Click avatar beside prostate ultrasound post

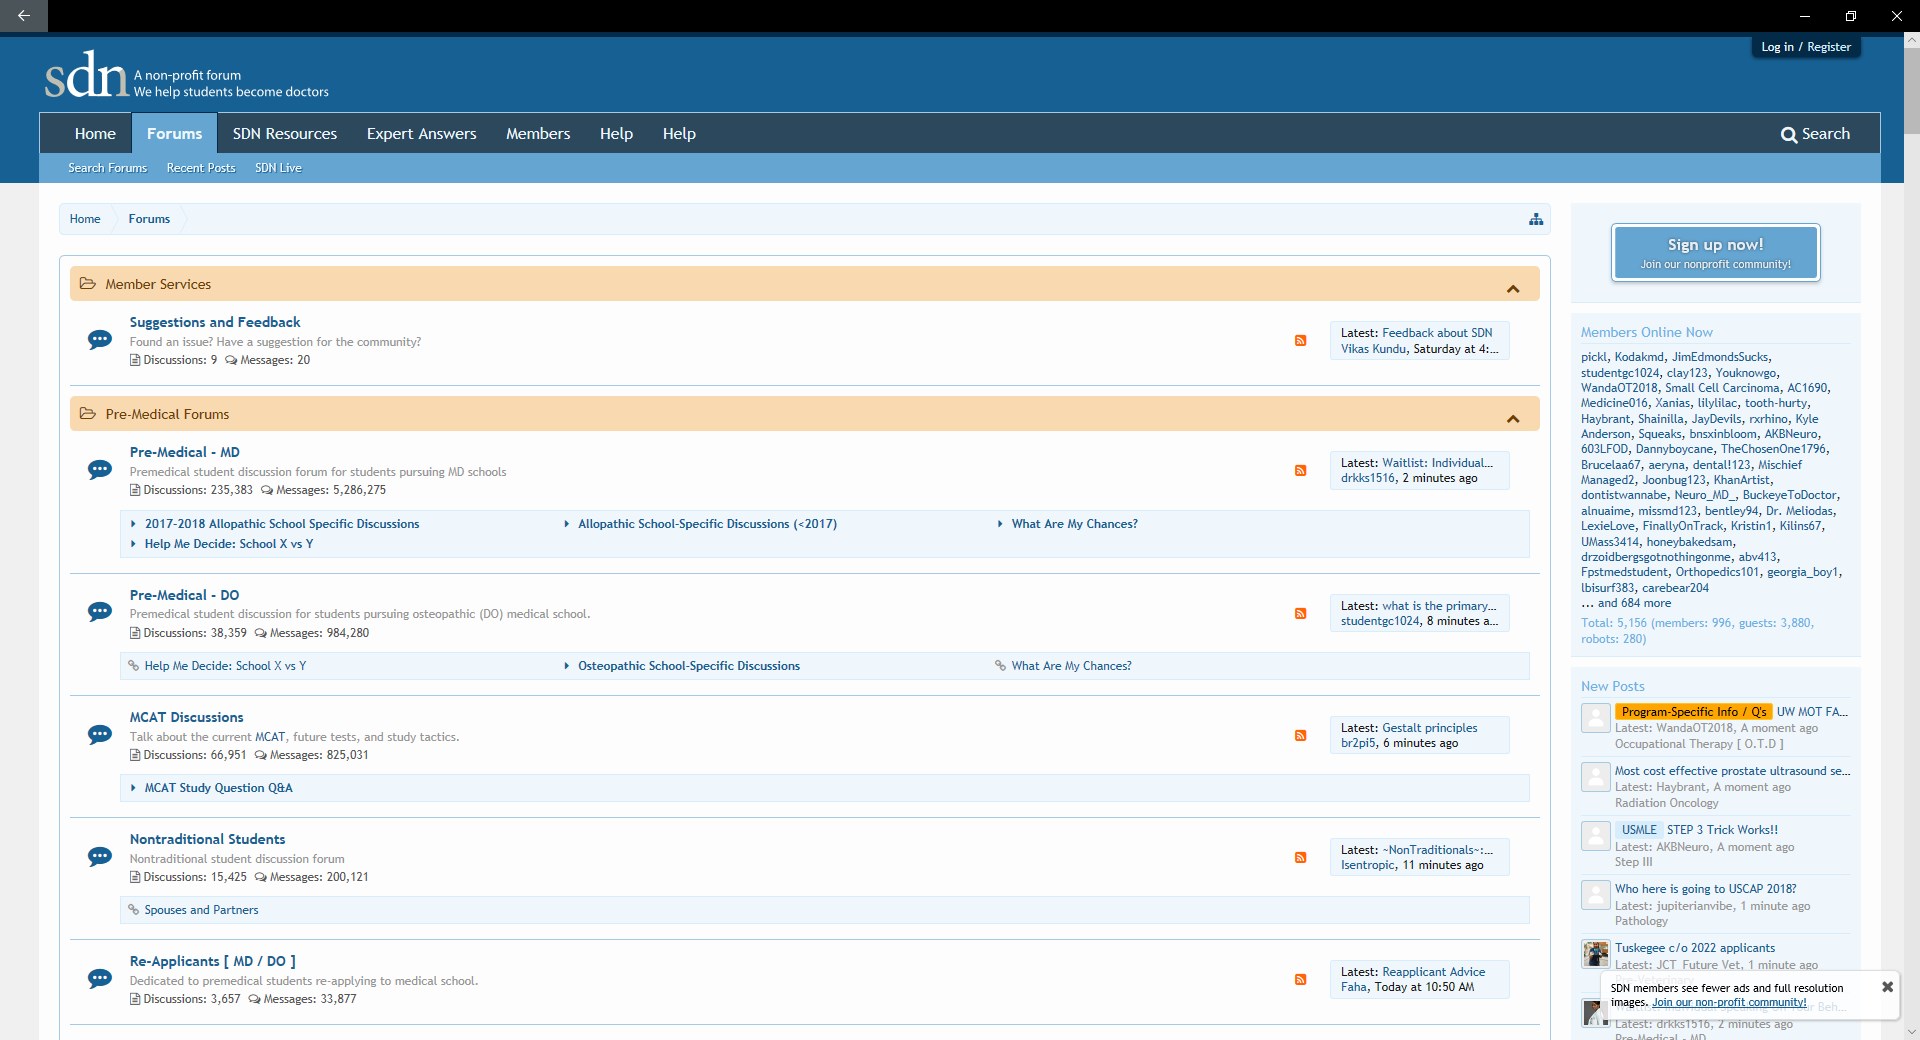[1595, 777]
